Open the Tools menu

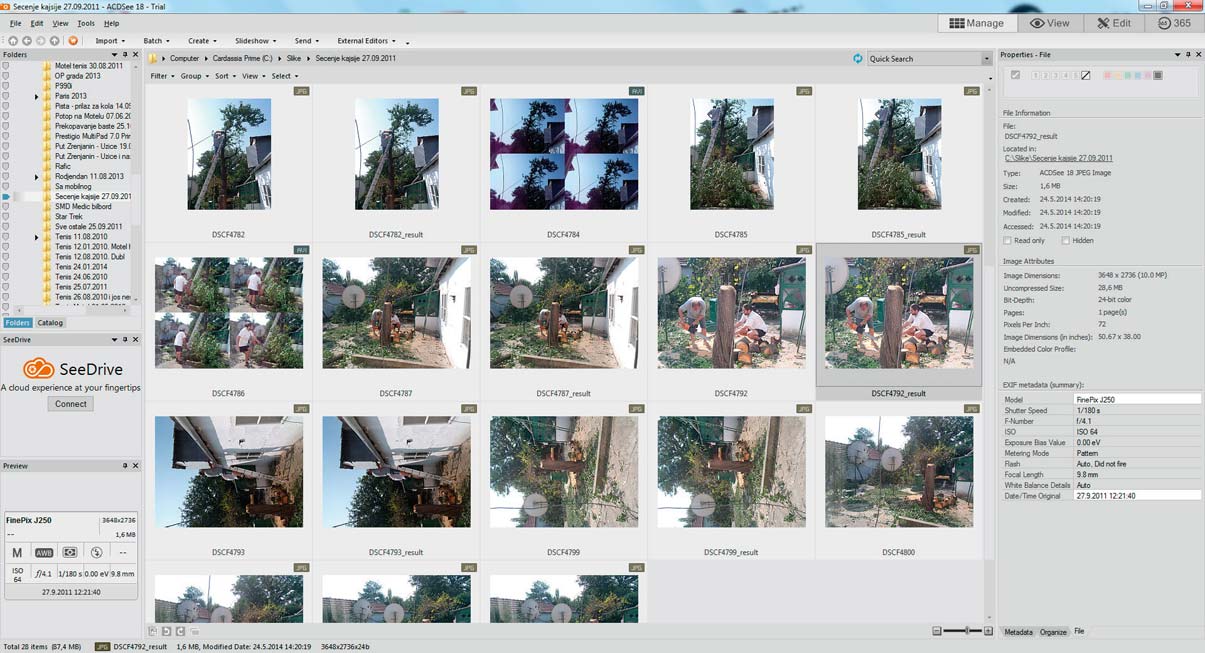click(x=86, y=23)
